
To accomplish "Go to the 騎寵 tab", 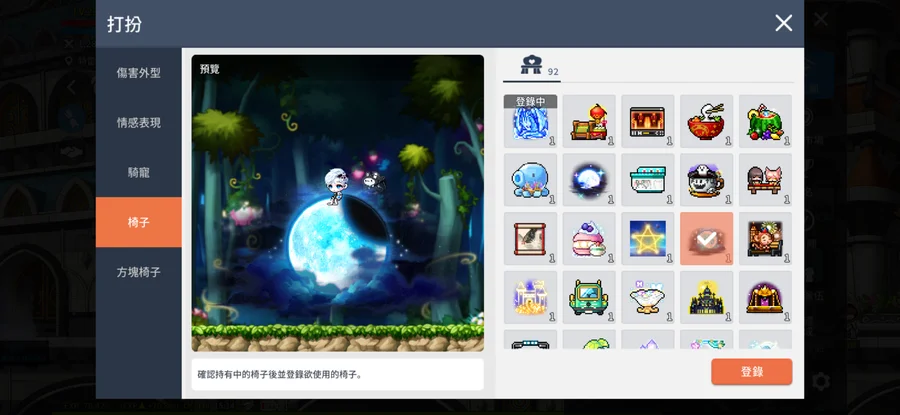I will pyautogui.click(x=138, y=172).
